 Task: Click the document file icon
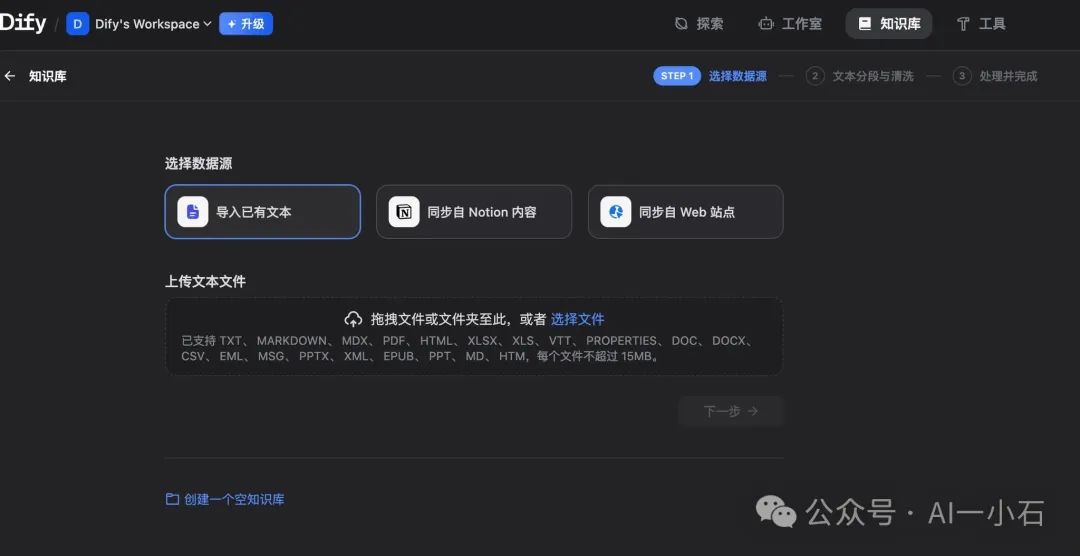(x=193, y=212)
